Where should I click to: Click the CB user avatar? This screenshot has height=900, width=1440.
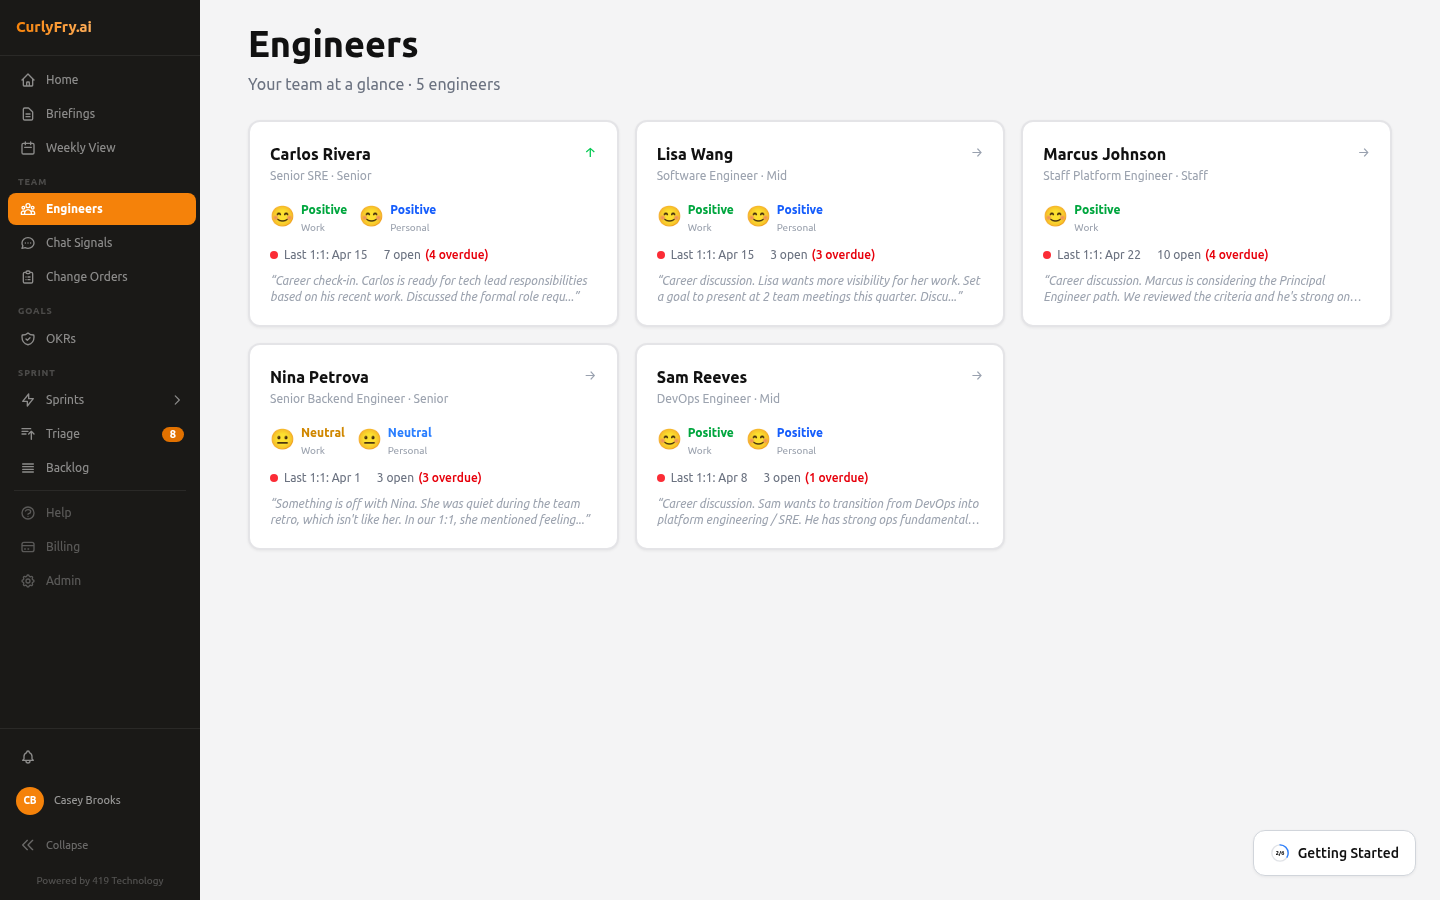(30, 800)
